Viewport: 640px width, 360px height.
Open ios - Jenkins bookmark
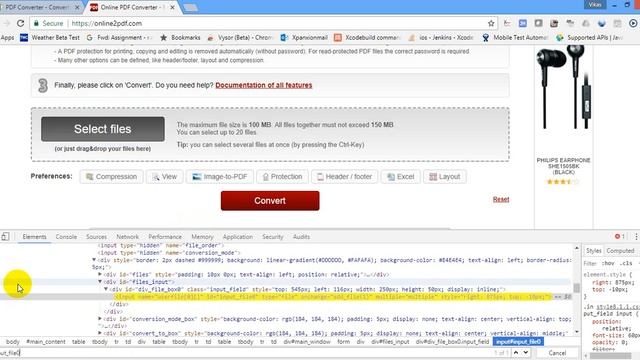pyautogui.click(x=441, y=38)
